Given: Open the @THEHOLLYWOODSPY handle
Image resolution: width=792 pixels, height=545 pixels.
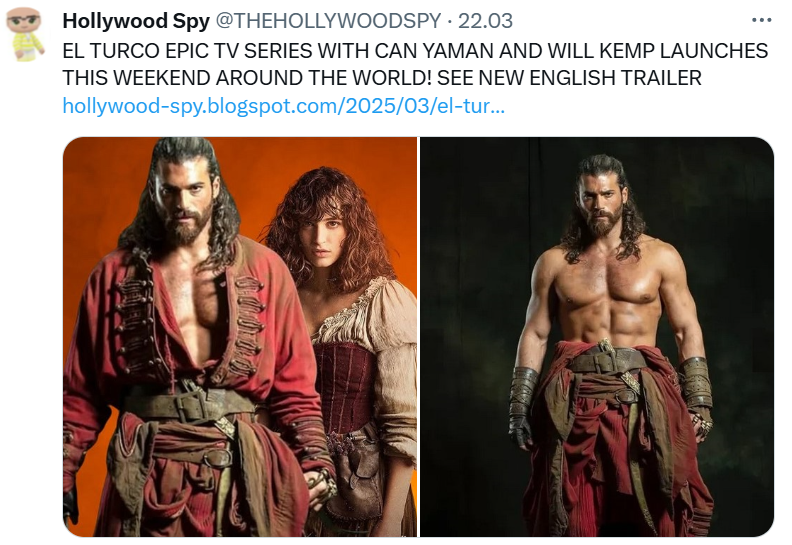Looking at the screenshot, I should 329,21.
